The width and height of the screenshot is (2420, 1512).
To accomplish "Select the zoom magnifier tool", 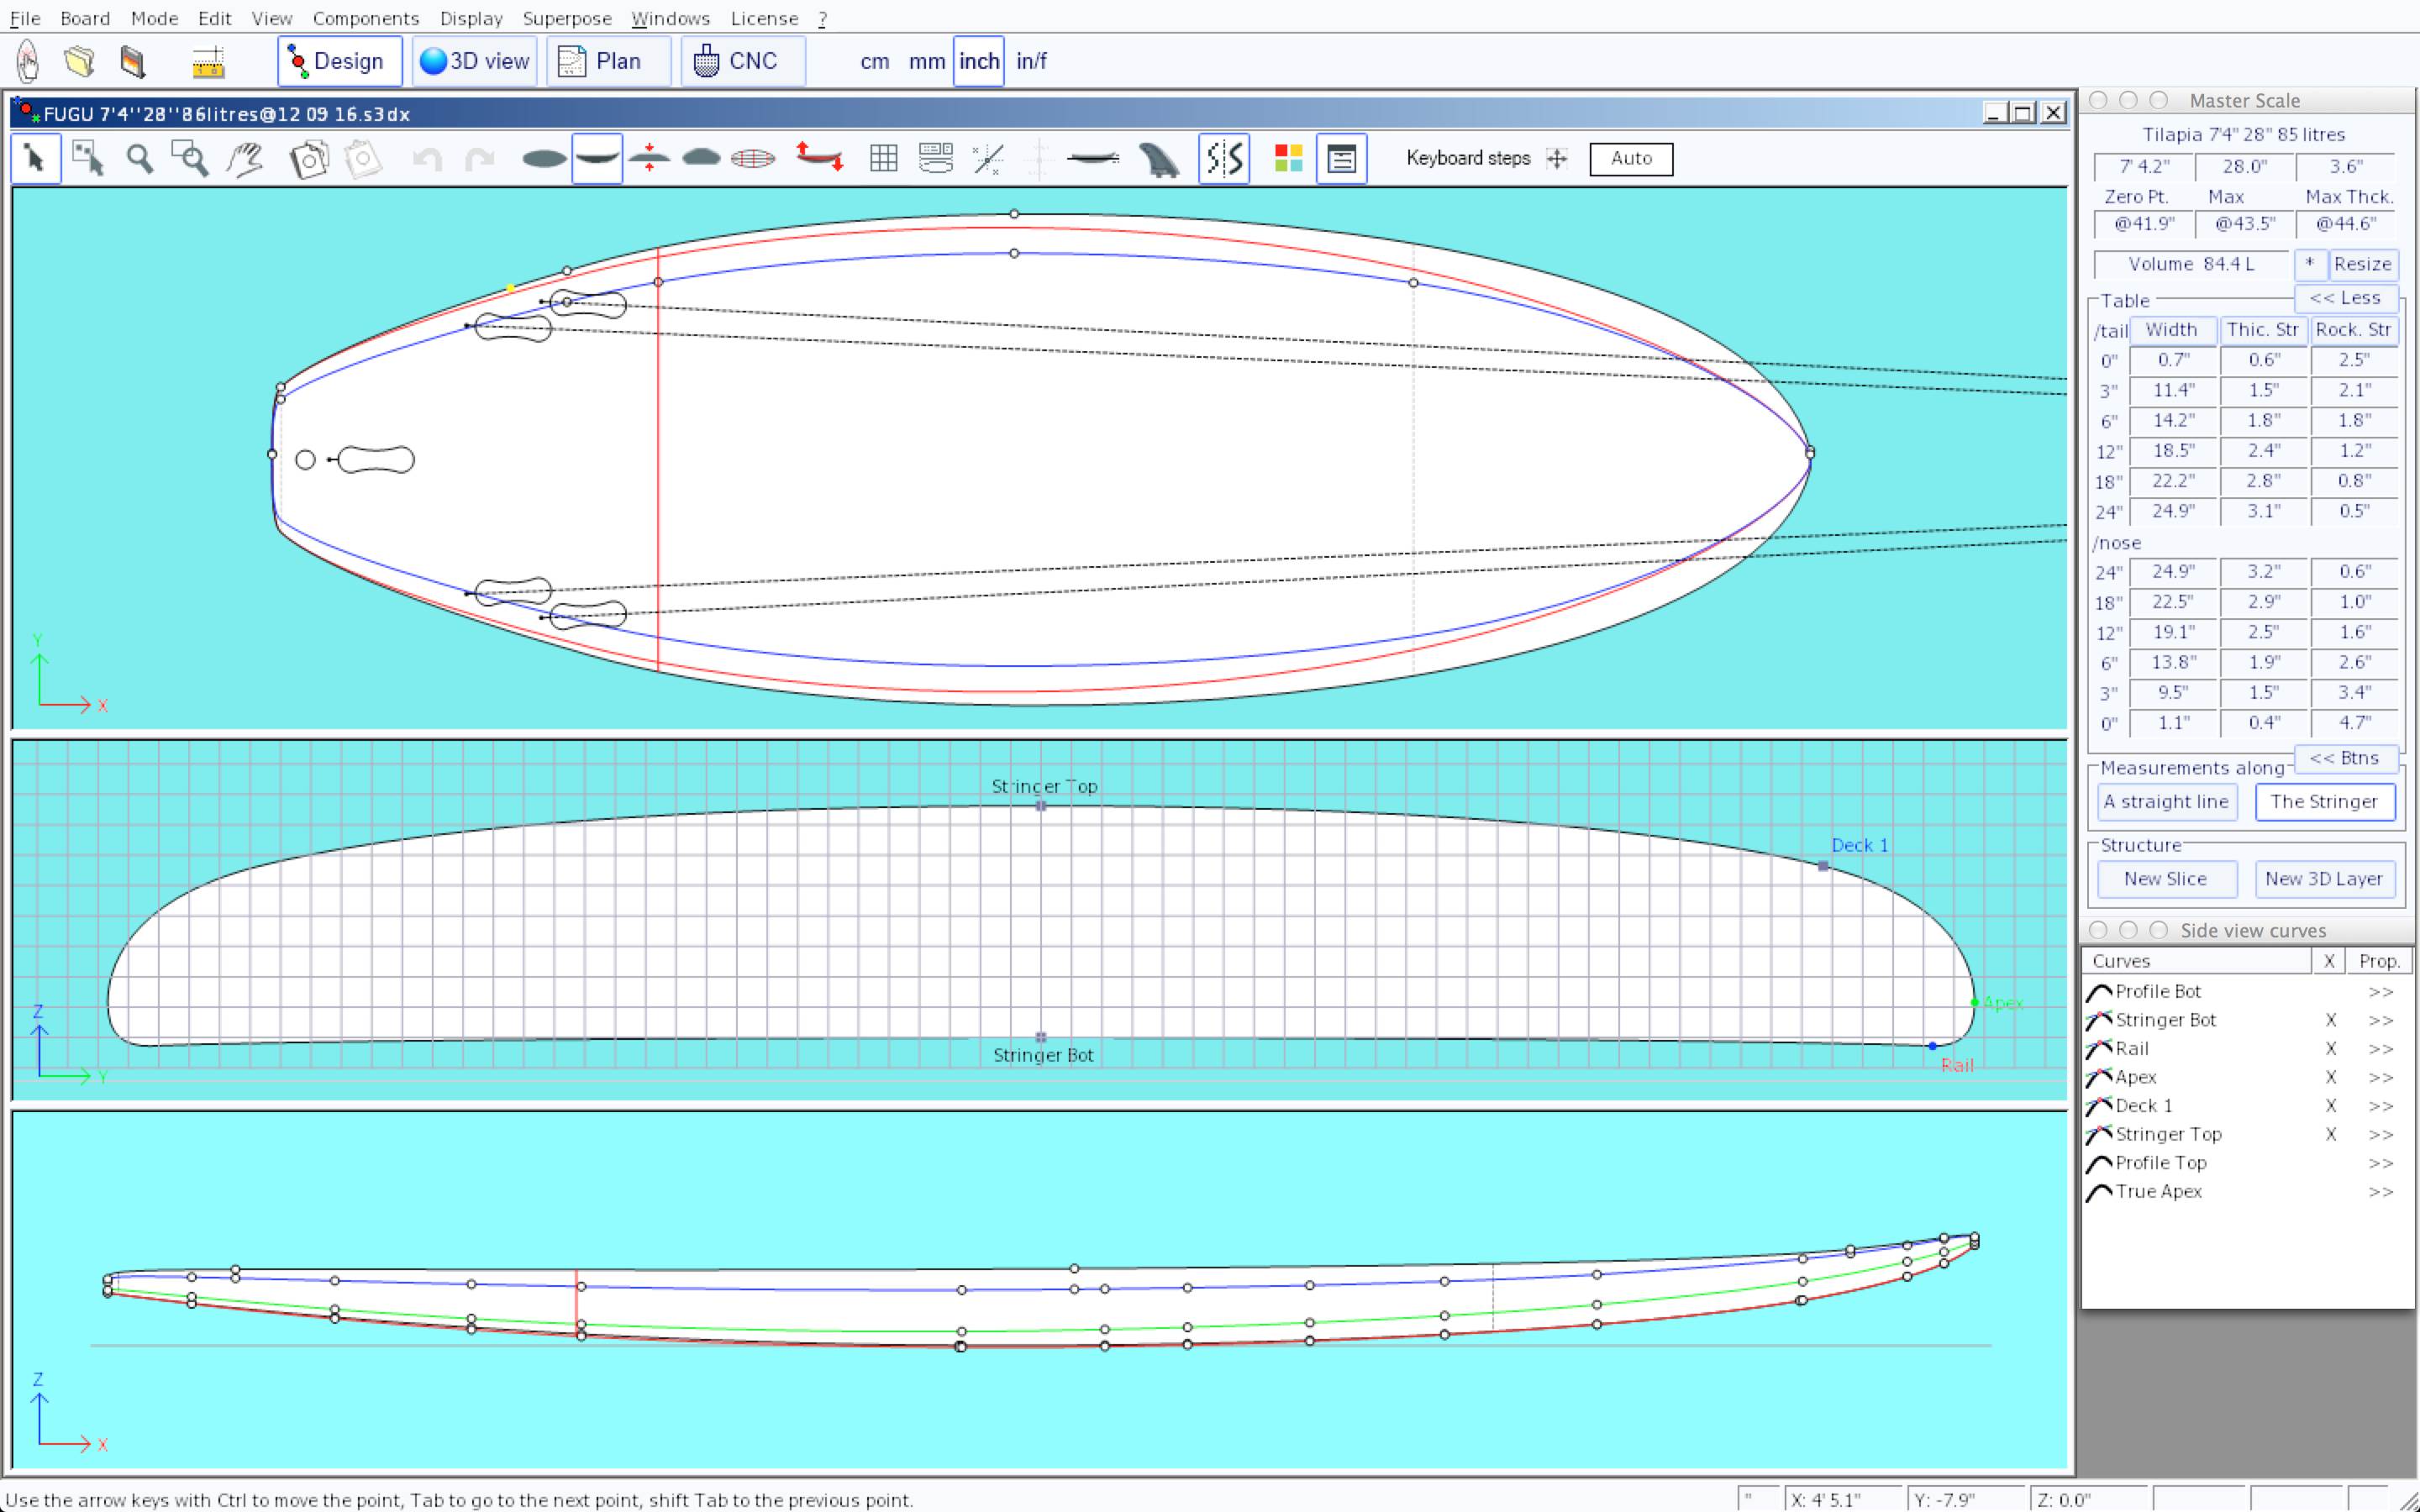I will tap(140, 159).
